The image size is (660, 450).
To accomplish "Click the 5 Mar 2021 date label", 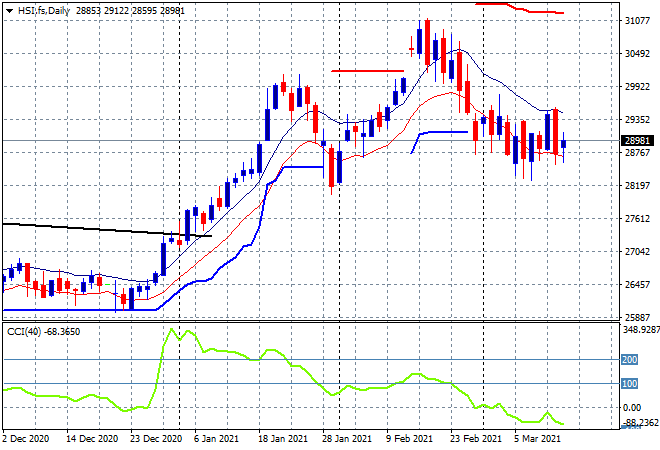I will [539, 438].
